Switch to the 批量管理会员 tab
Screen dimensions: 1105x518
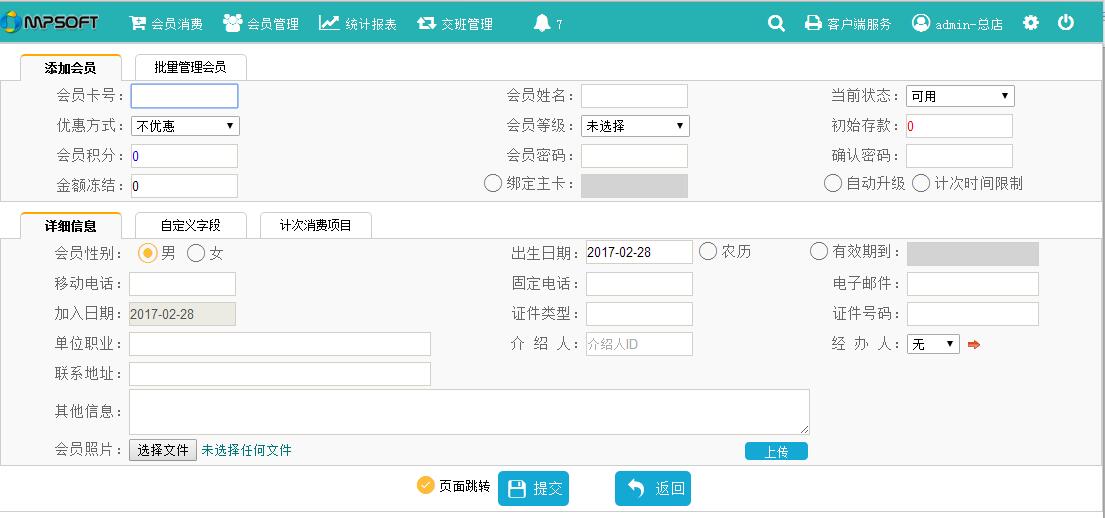[x=190, y=68]
